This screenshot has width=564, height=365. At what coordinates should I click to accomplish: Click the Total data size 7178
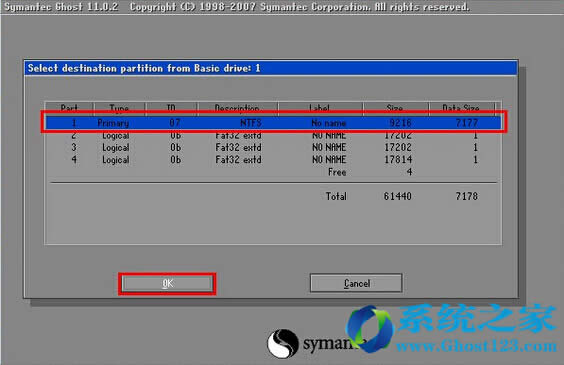pos(467,196)
